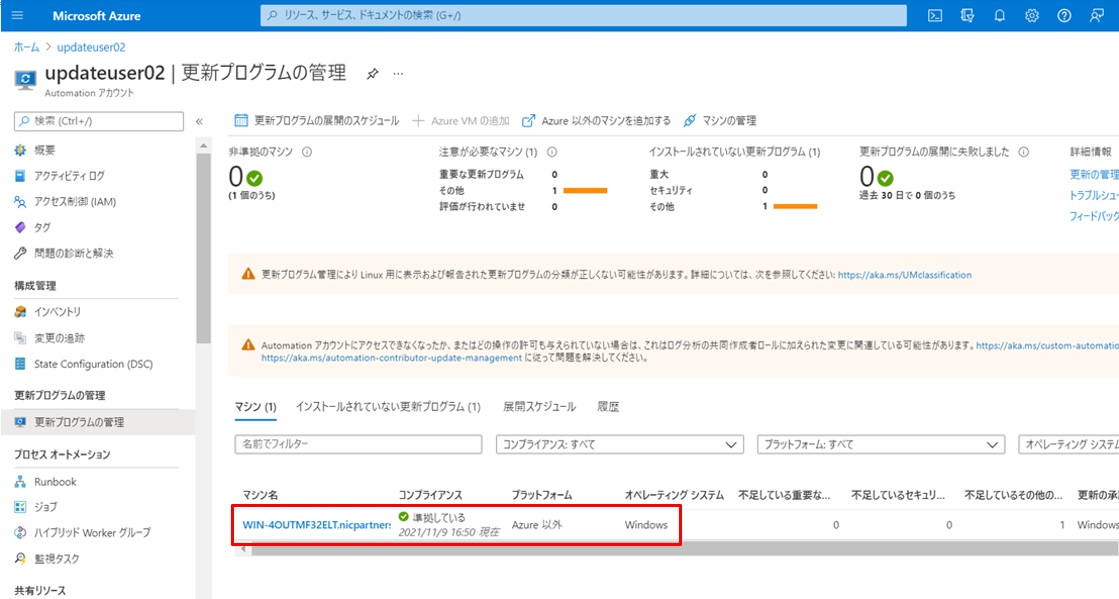Switch to the マシン (1) tab
Viewport: 1119px width, 599px height.
click(255, 407)
